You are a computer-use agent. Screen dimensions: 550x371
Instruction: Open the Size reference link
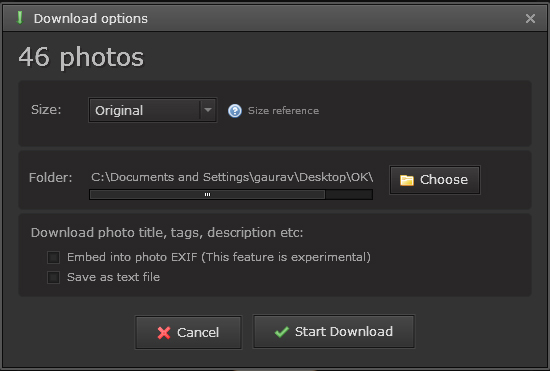pyautogui.click(x=283, y=111)
